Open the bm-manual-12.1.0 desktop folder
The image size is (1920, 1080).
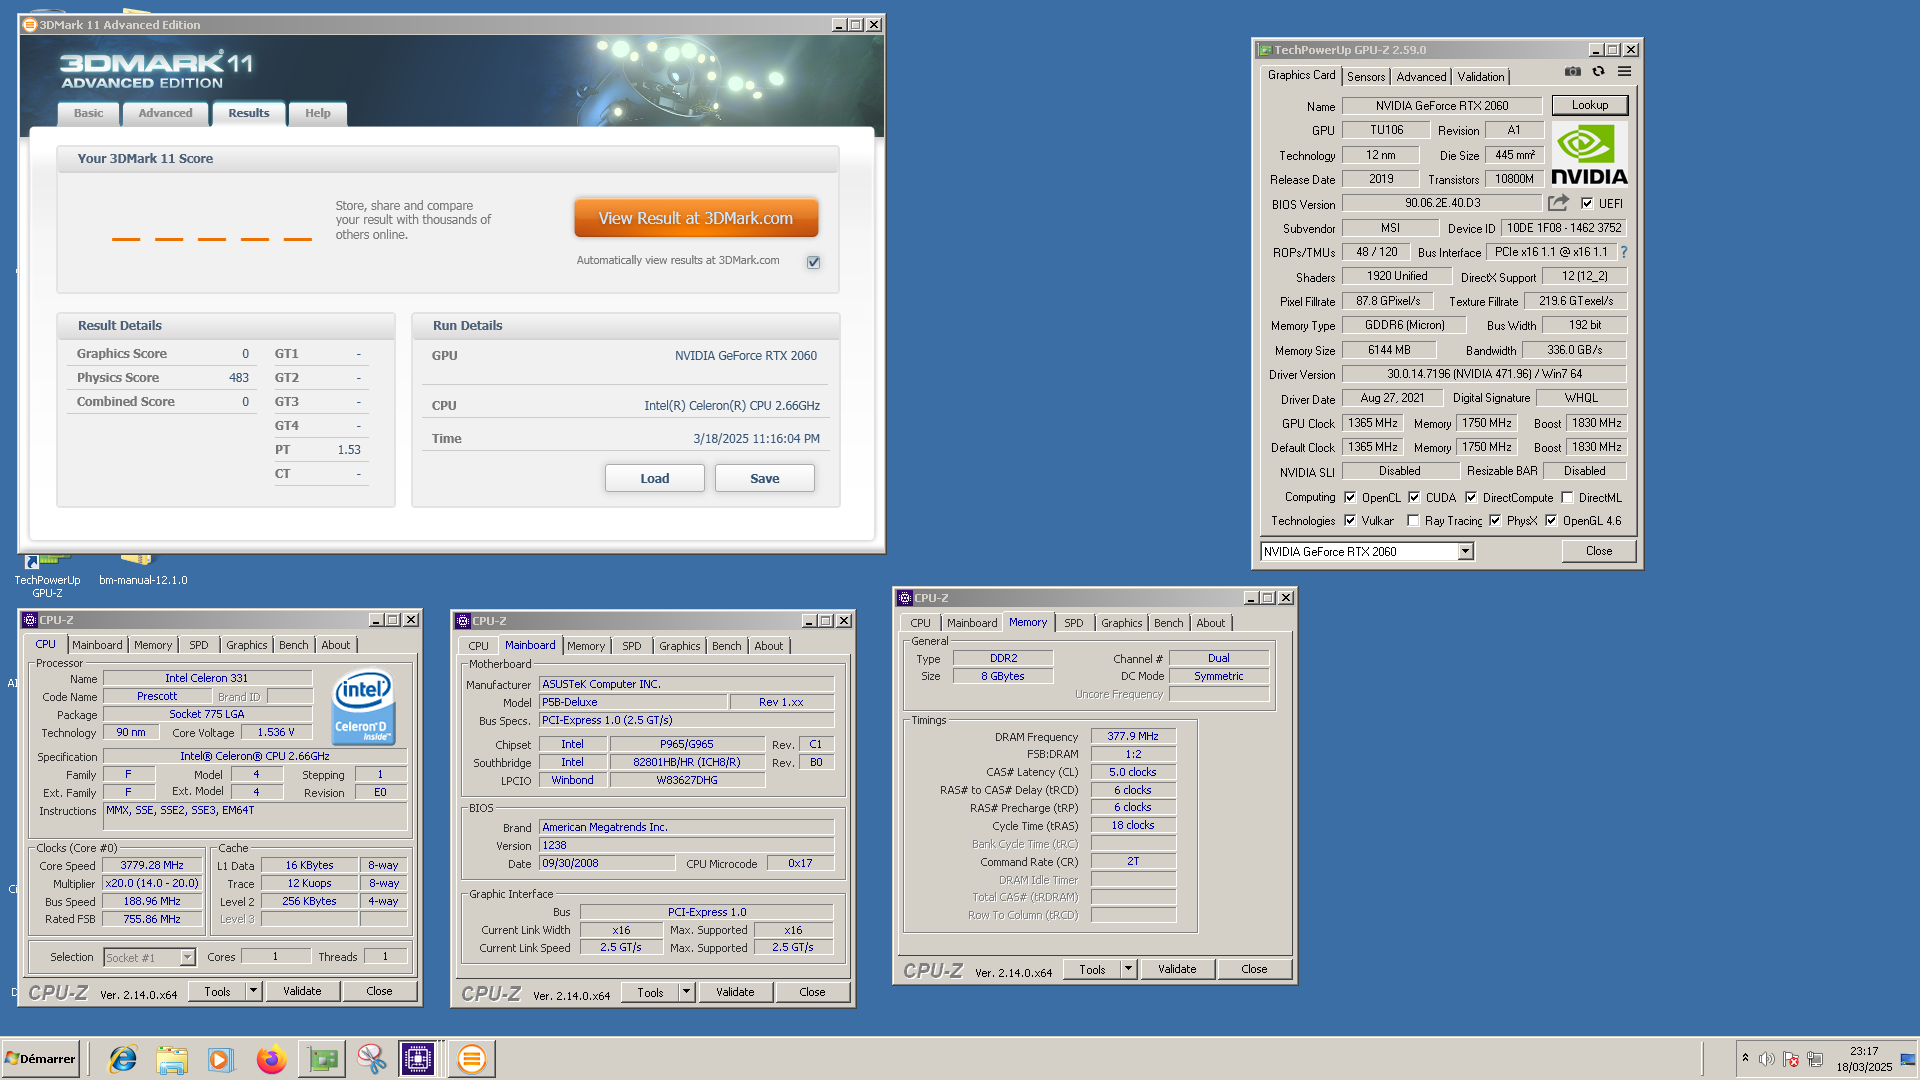coord(143,571)
